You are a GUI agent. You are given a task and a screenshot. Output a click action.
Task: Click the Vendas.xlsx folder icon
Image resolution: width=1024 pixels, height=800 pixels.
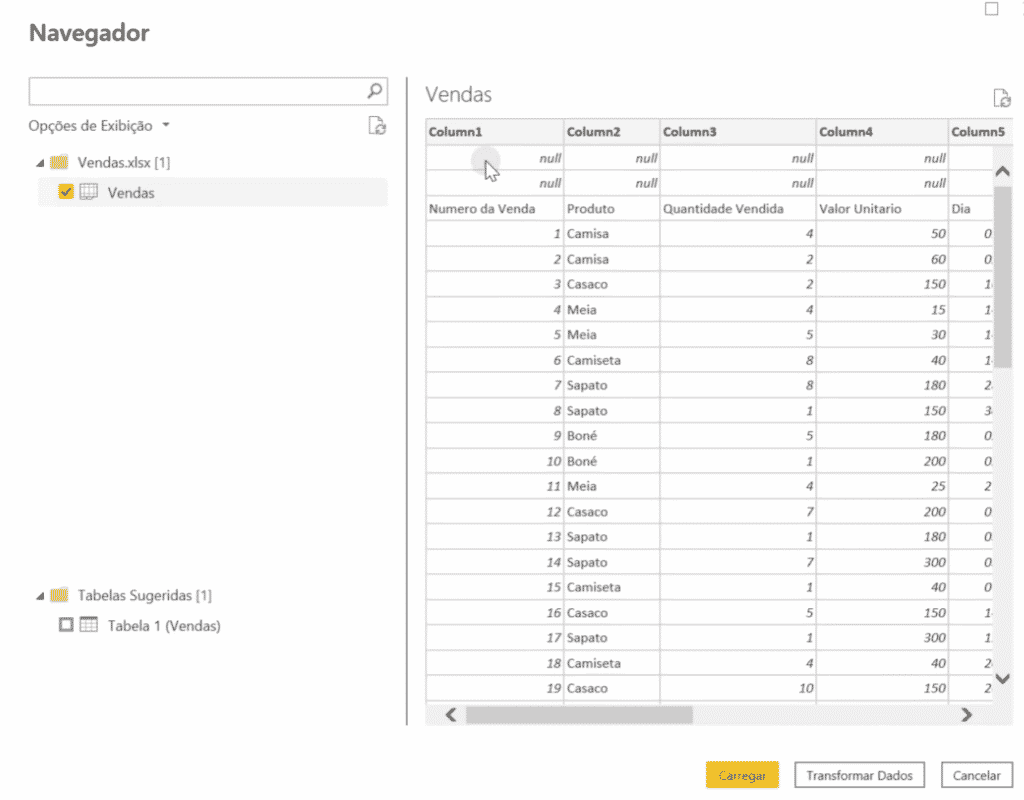pos(60,162)
